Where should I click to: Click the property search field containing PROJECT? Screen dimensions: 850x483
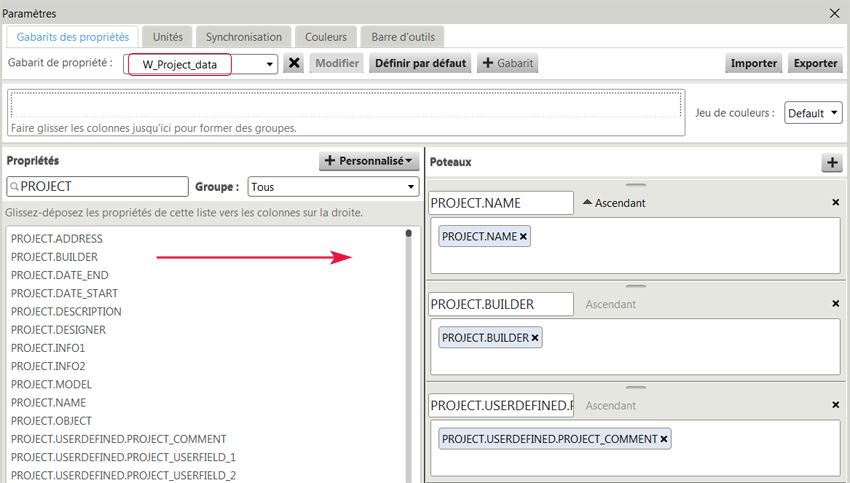click(100, 186)
